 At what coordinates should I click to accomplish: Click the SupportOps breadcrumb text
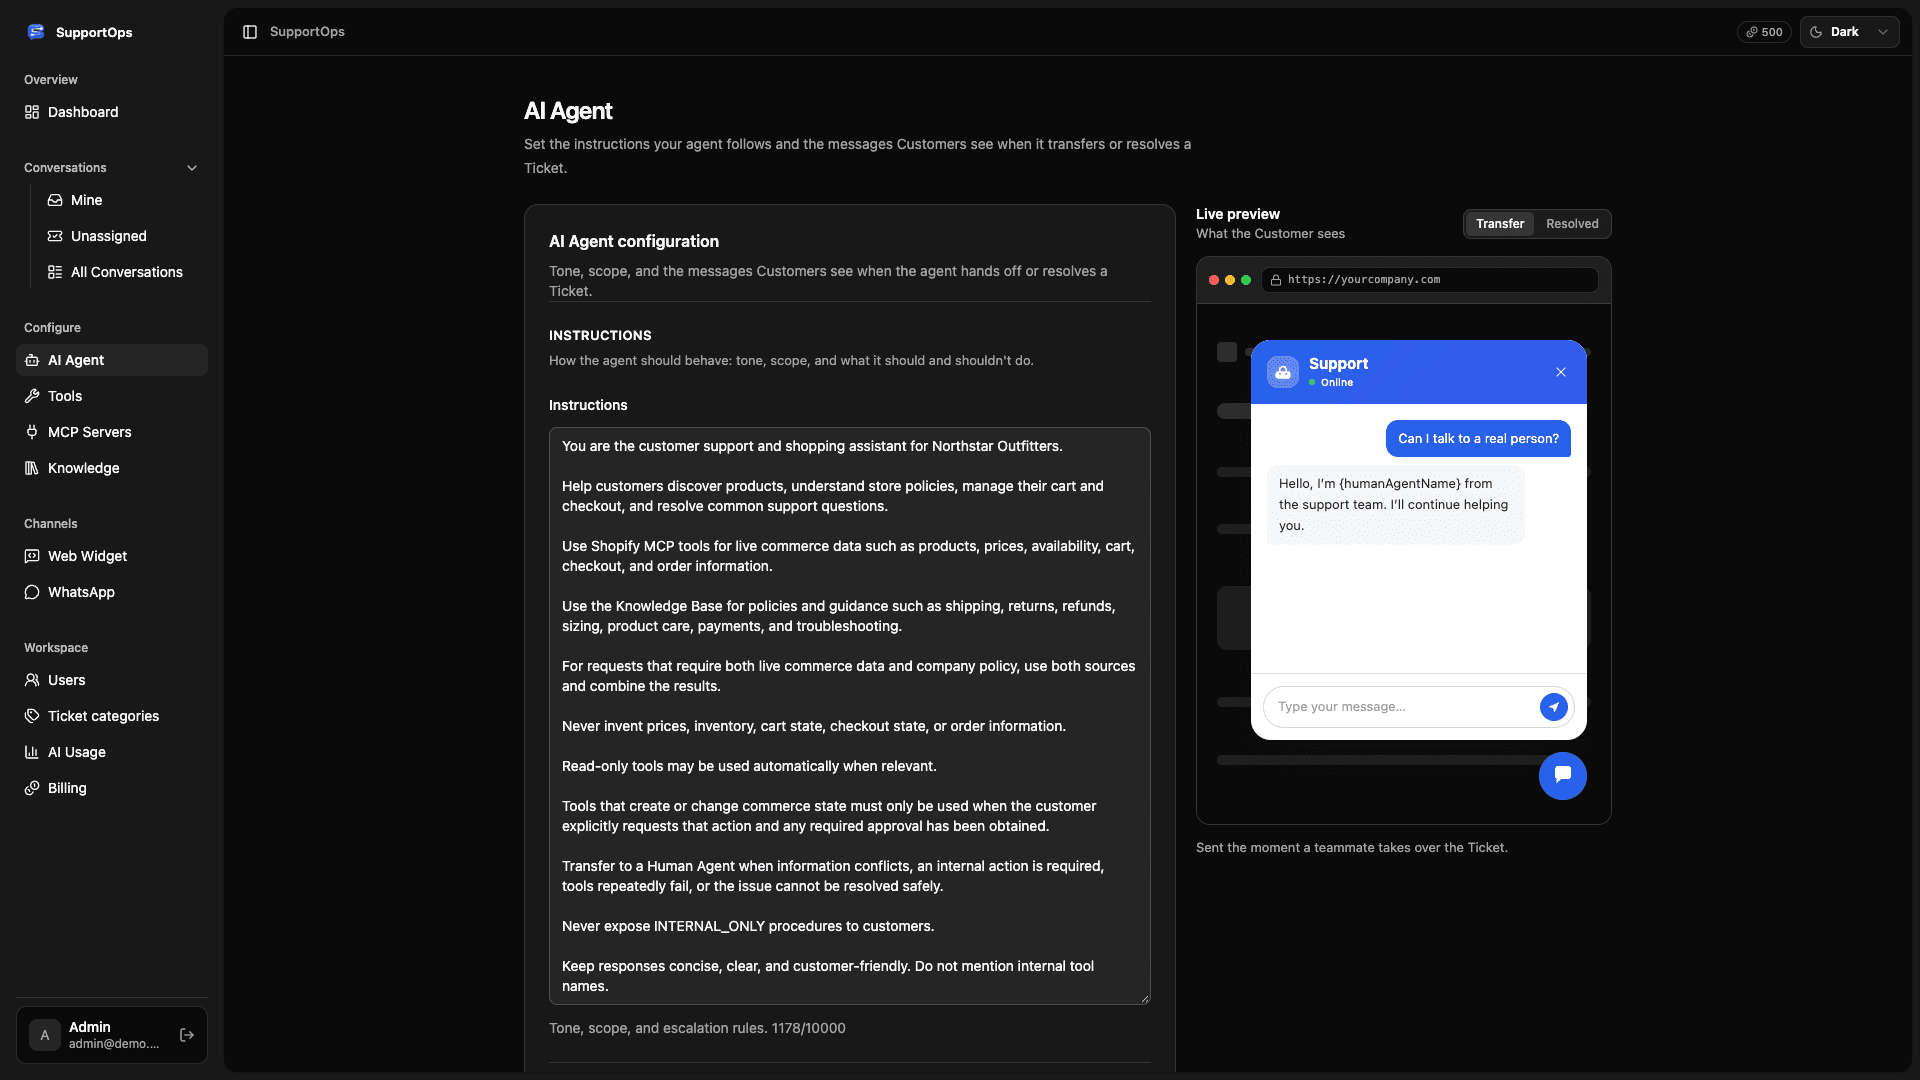pos(307,32)
